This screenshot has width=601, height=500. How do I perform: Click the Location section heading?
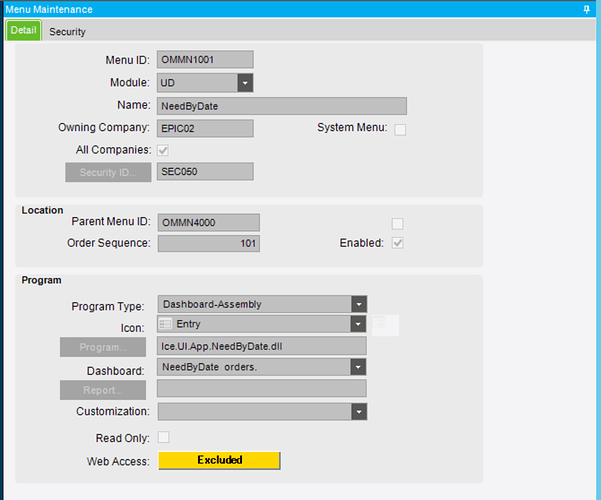pyautogui.click(x=42, y=210)
